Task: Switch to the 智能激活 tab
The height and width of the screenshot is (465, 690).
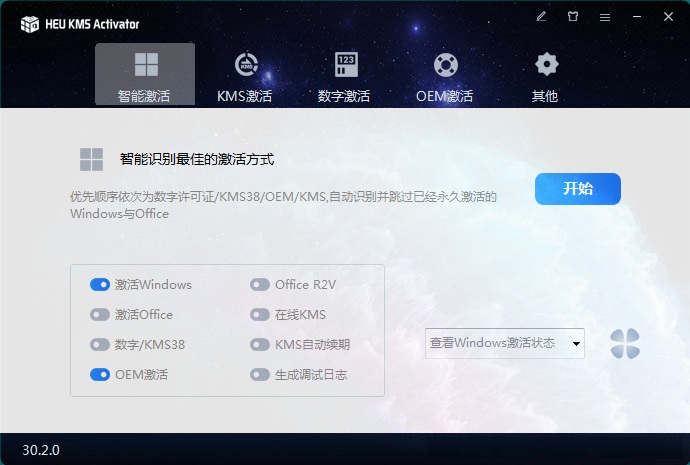Action: (145, 74)
